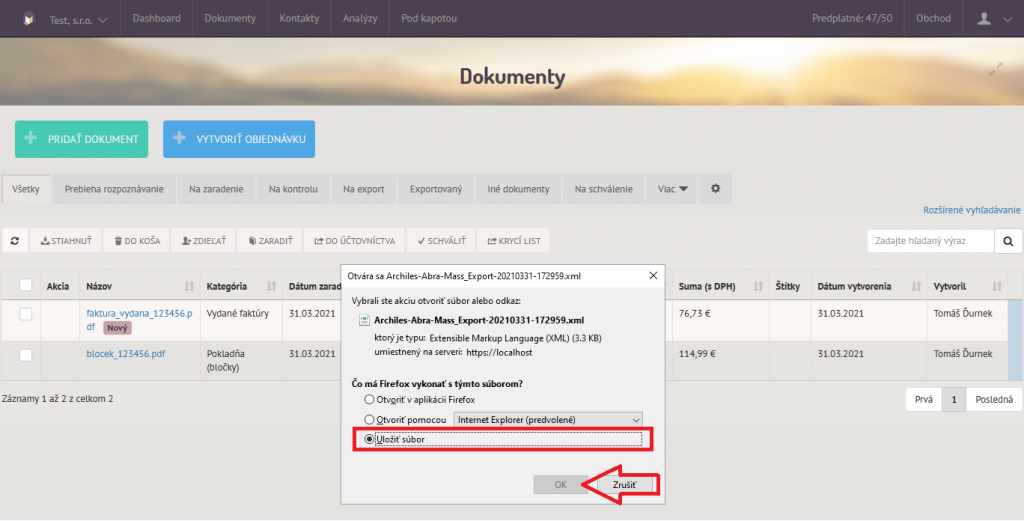Screen dimensions: 1024x521
Task: Close the Firefox download dialog with X
Action: point(653,276)
